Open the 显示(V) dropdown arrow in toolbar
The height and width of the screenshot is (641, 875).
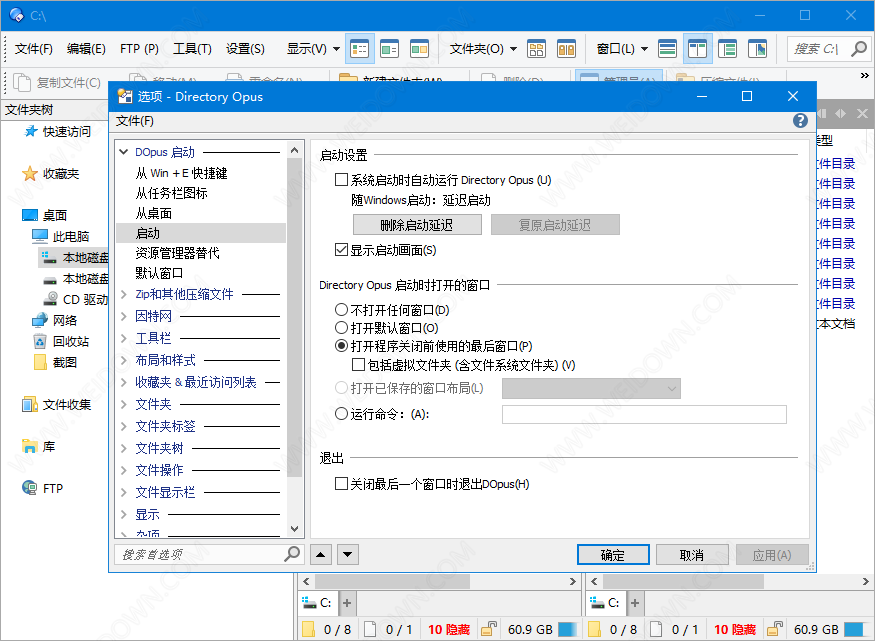[x=336, y=49]
